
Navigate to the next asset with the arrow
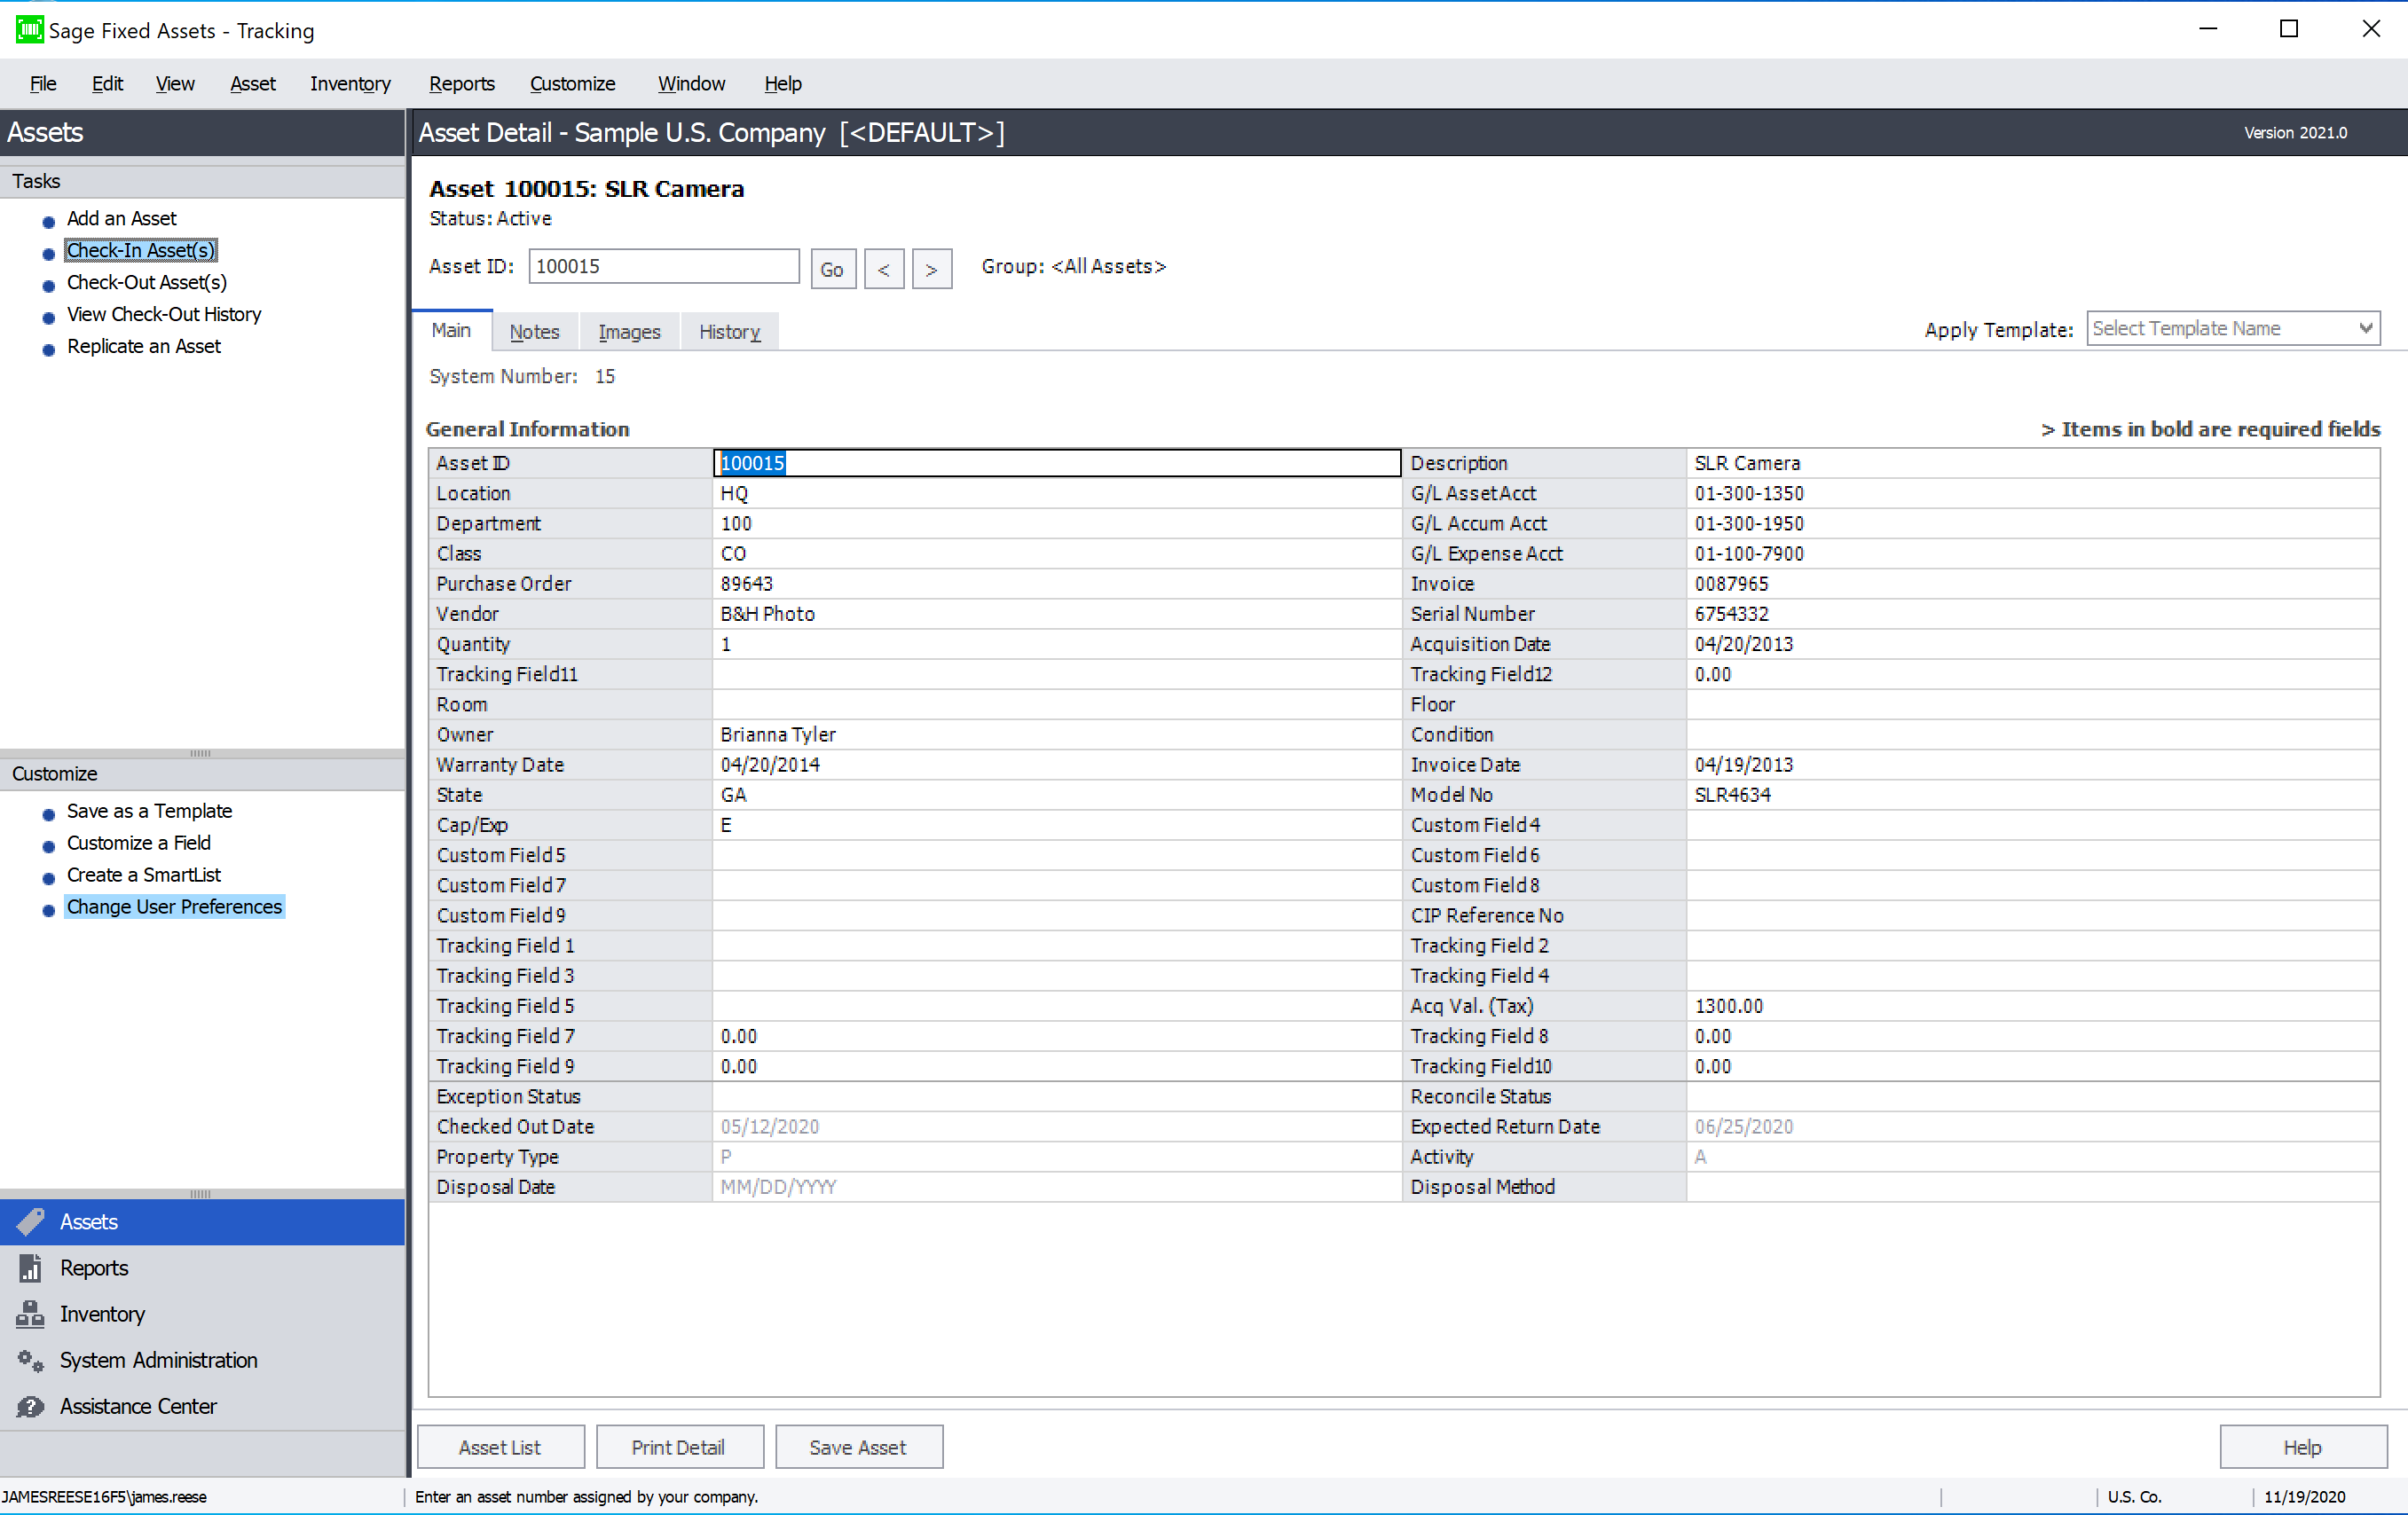[931, 268]
